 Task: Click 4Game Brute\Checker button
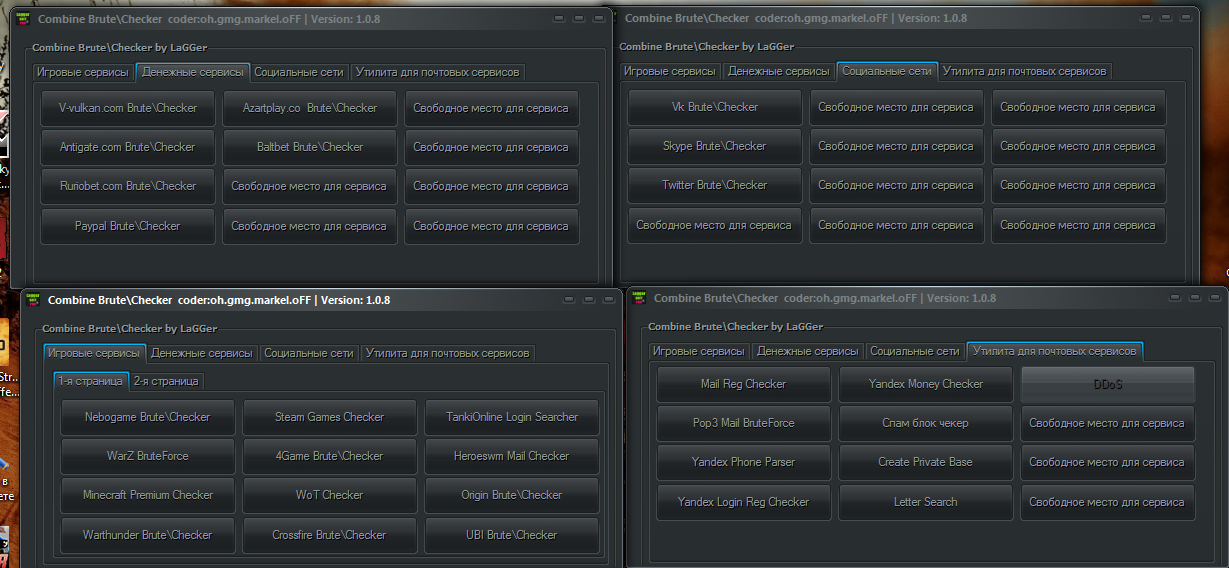point(330,456)
